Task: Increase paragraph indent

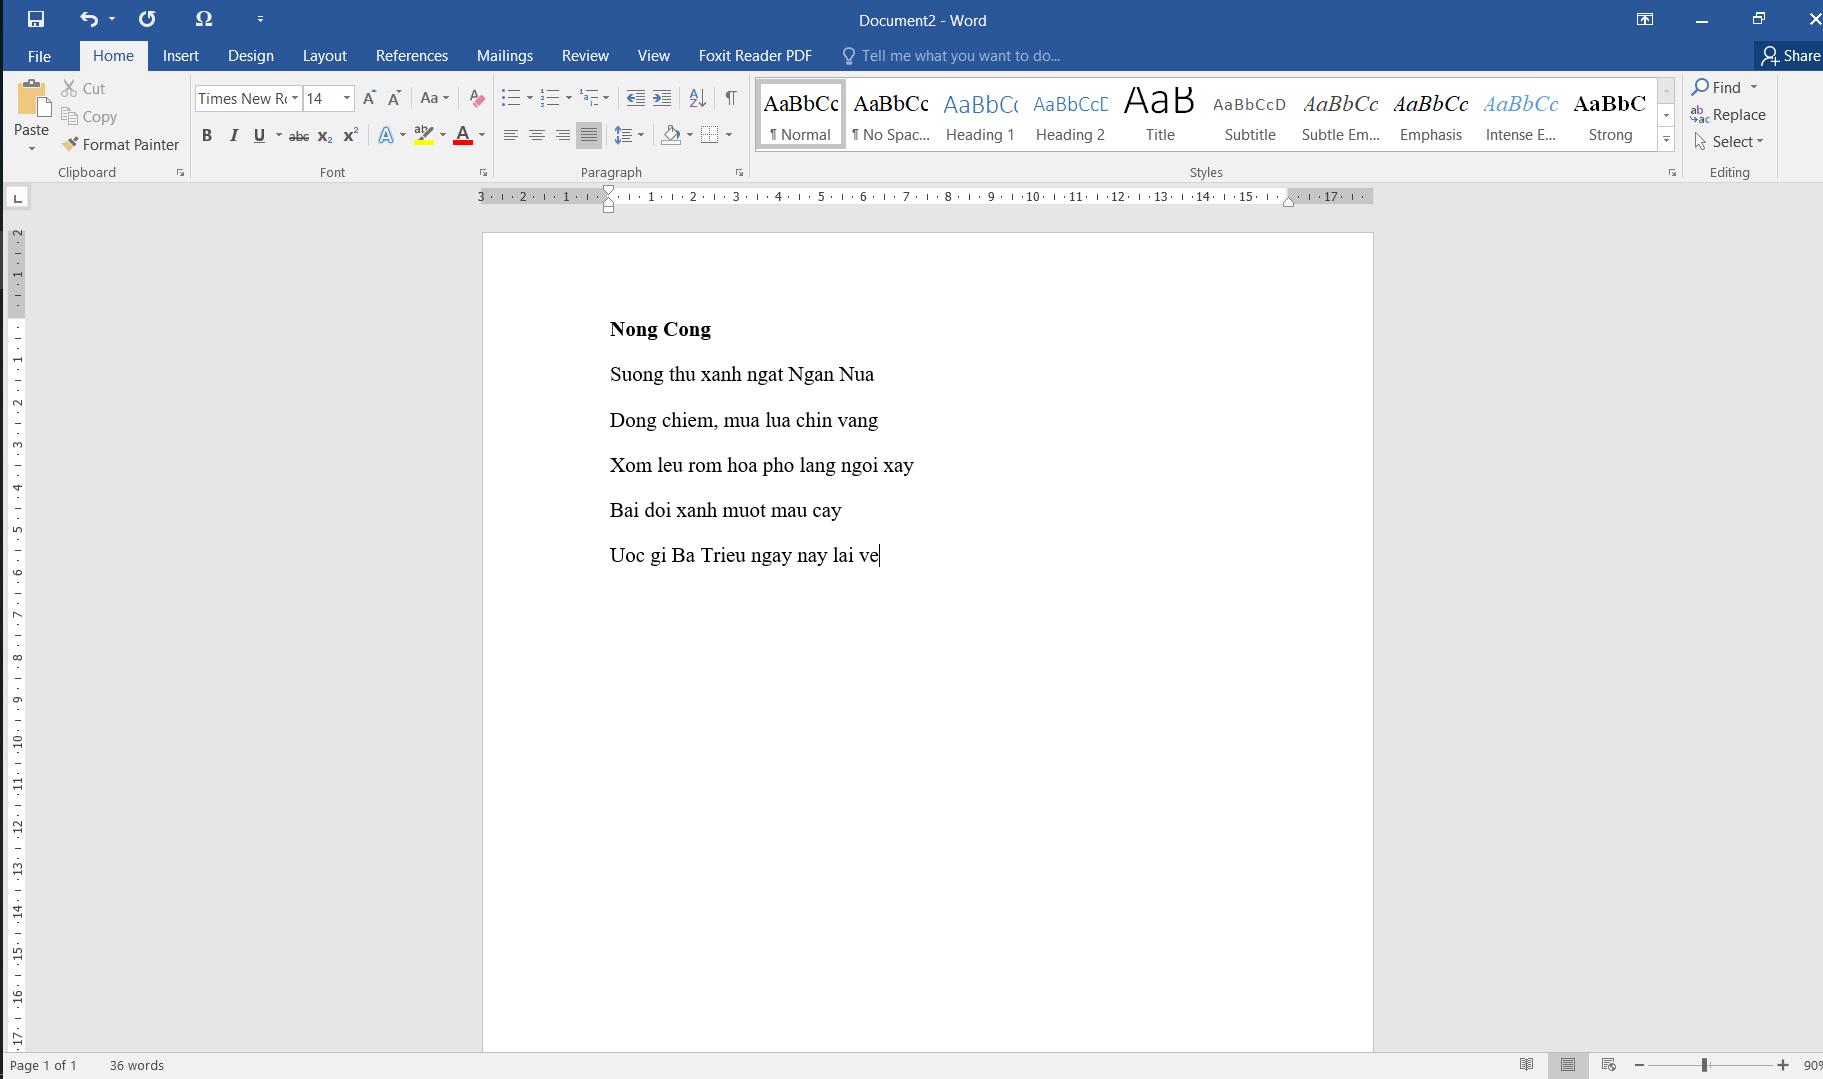Action: pyautogui.click(x=662, y=98)
